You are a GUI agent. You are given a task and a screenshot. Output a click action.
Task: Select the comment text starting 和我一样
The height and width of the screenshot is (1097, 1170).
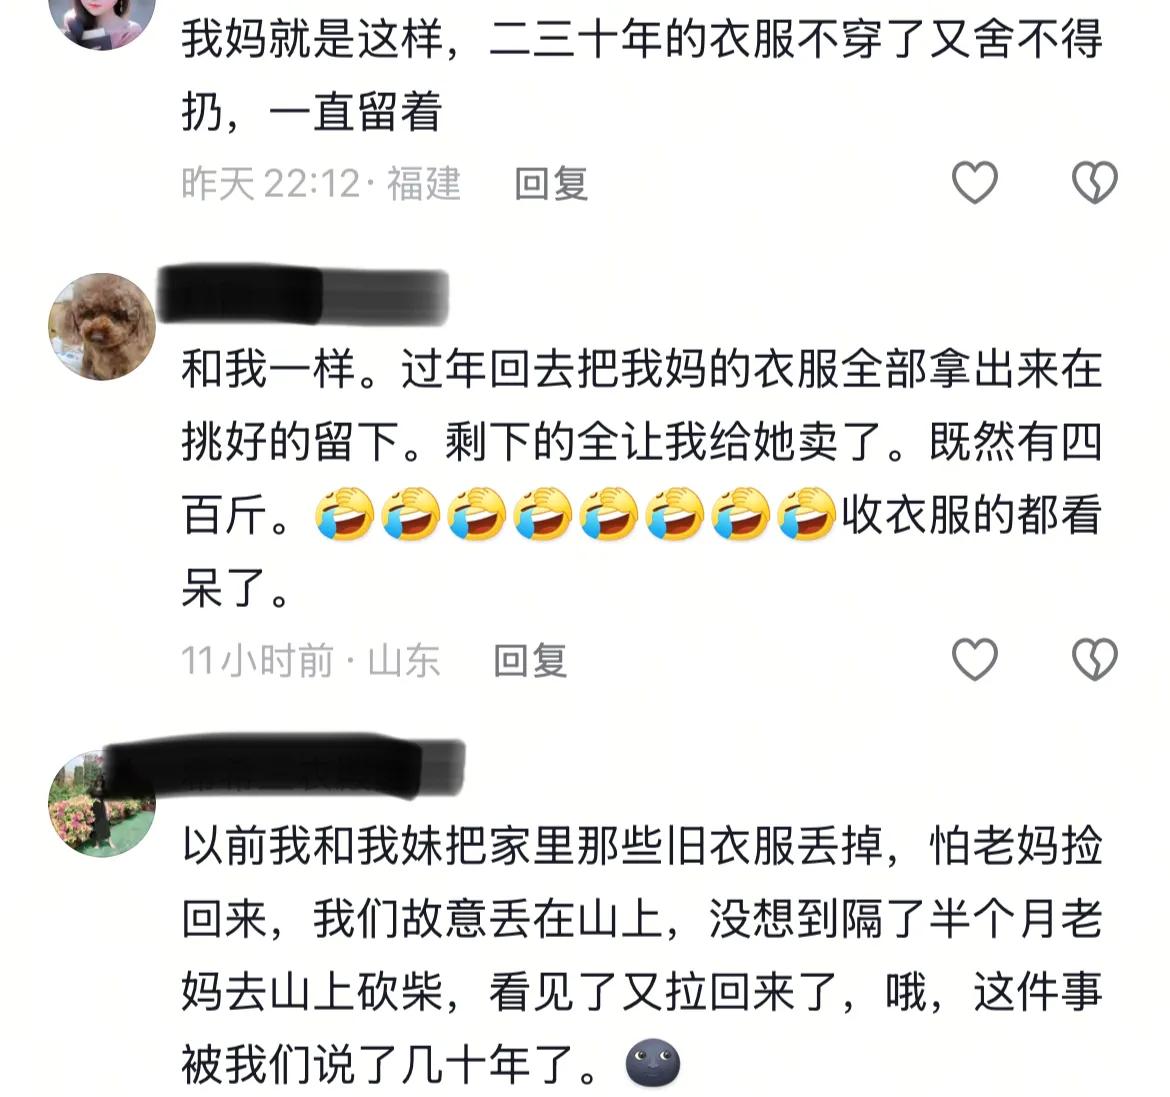pos(642,478)
